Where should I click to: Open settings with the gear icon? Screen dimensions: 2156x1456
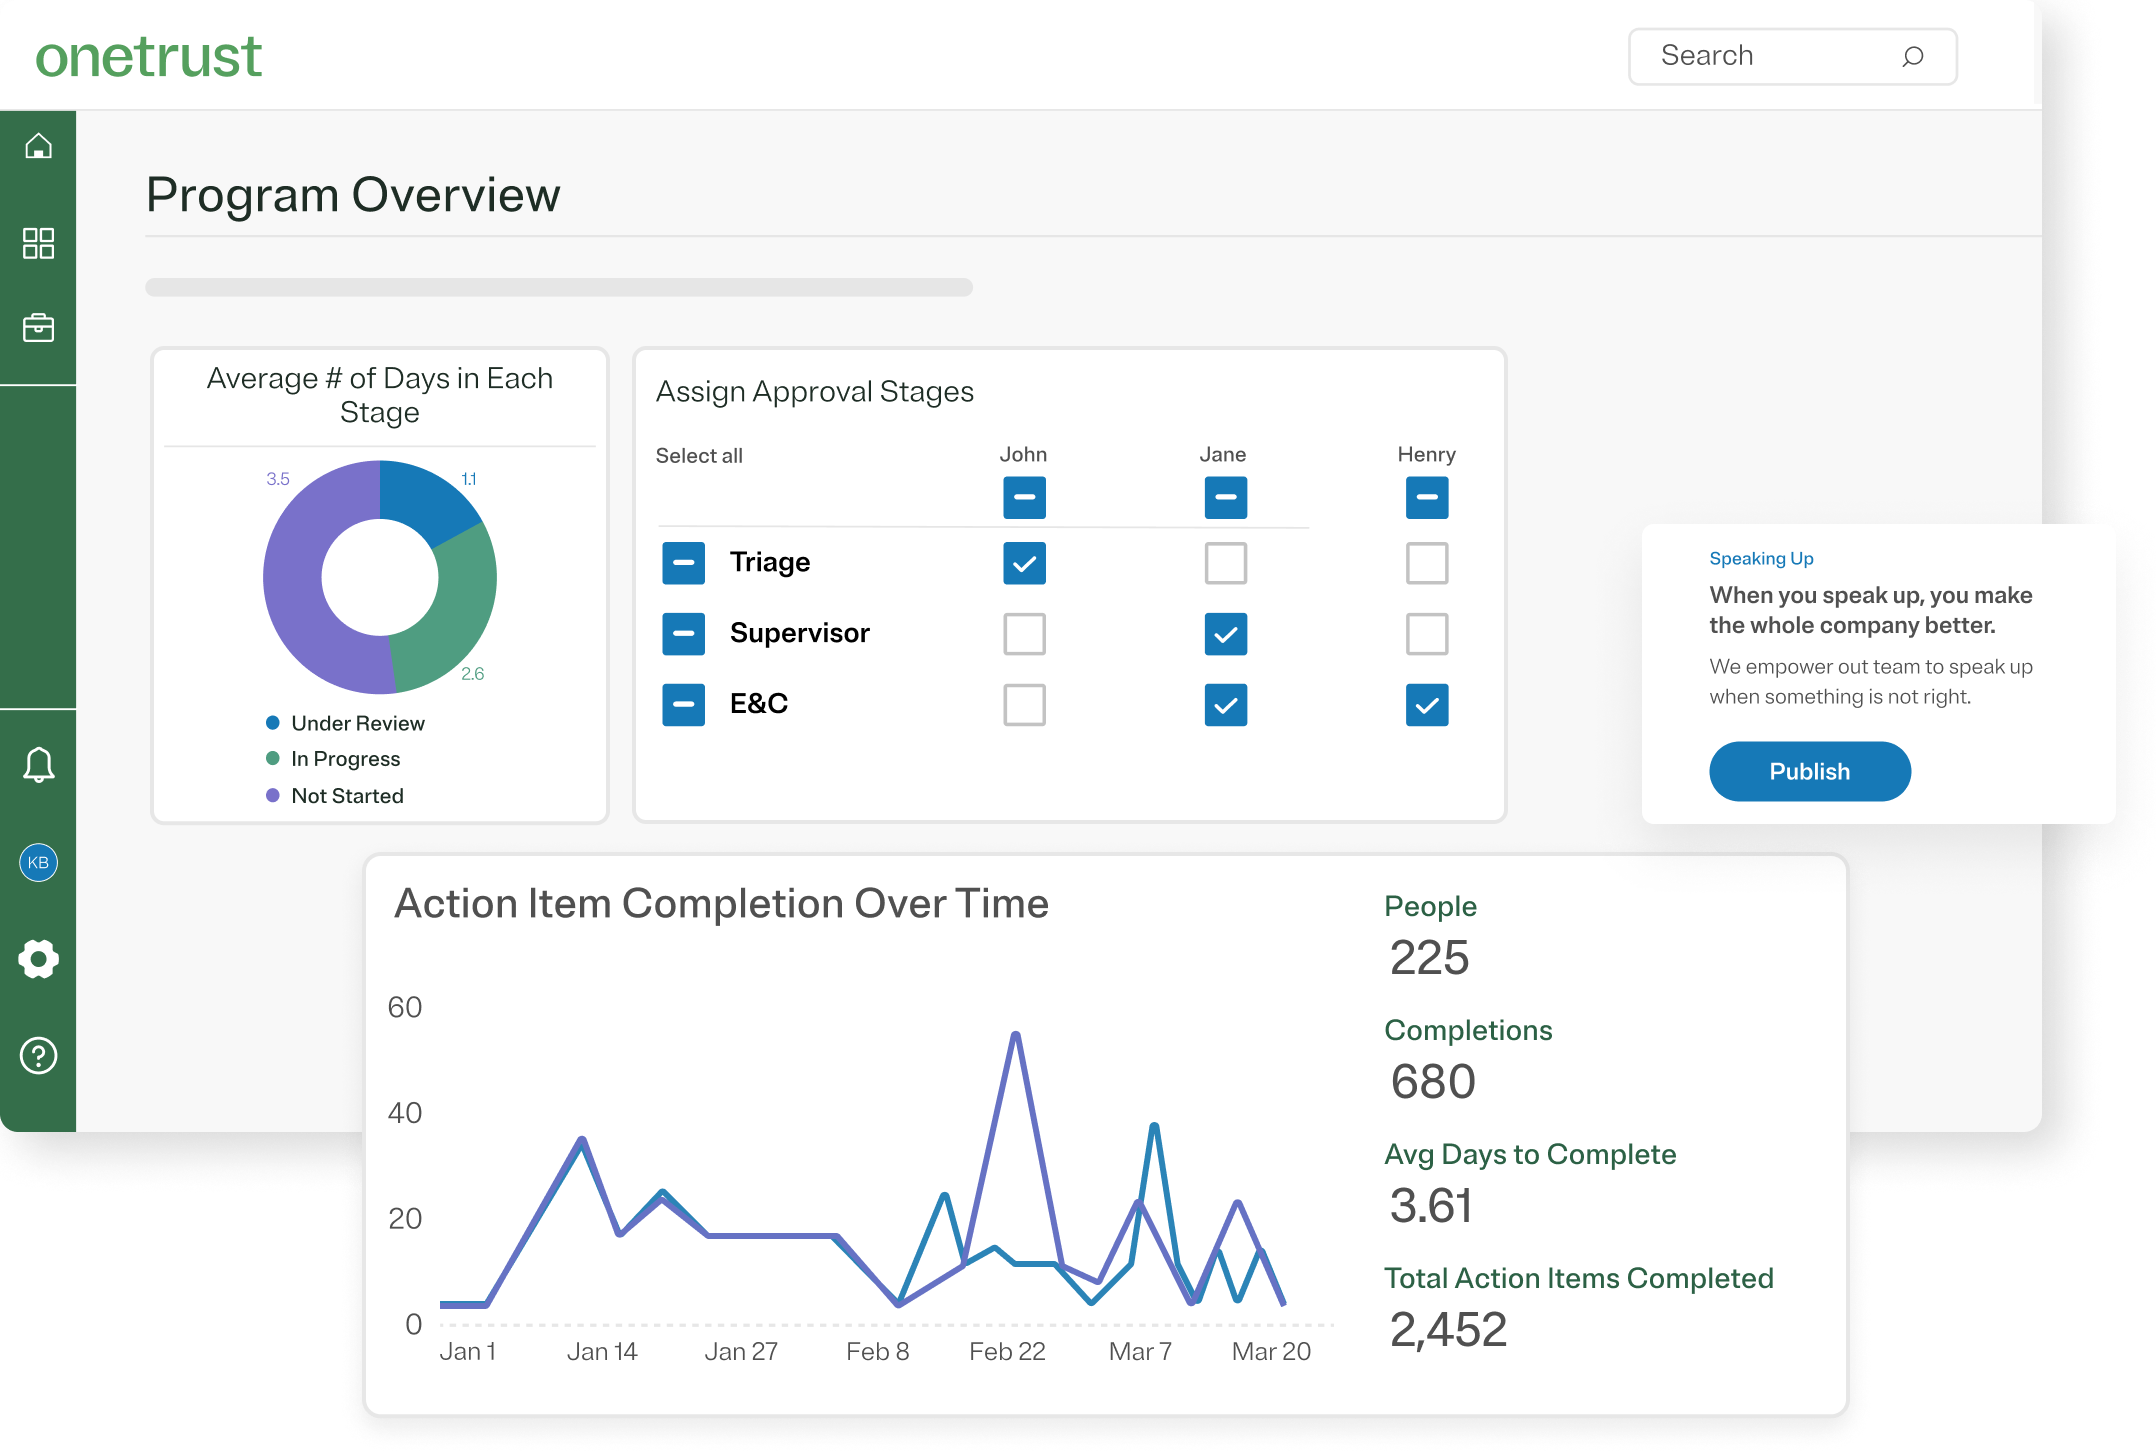[38, 959]
